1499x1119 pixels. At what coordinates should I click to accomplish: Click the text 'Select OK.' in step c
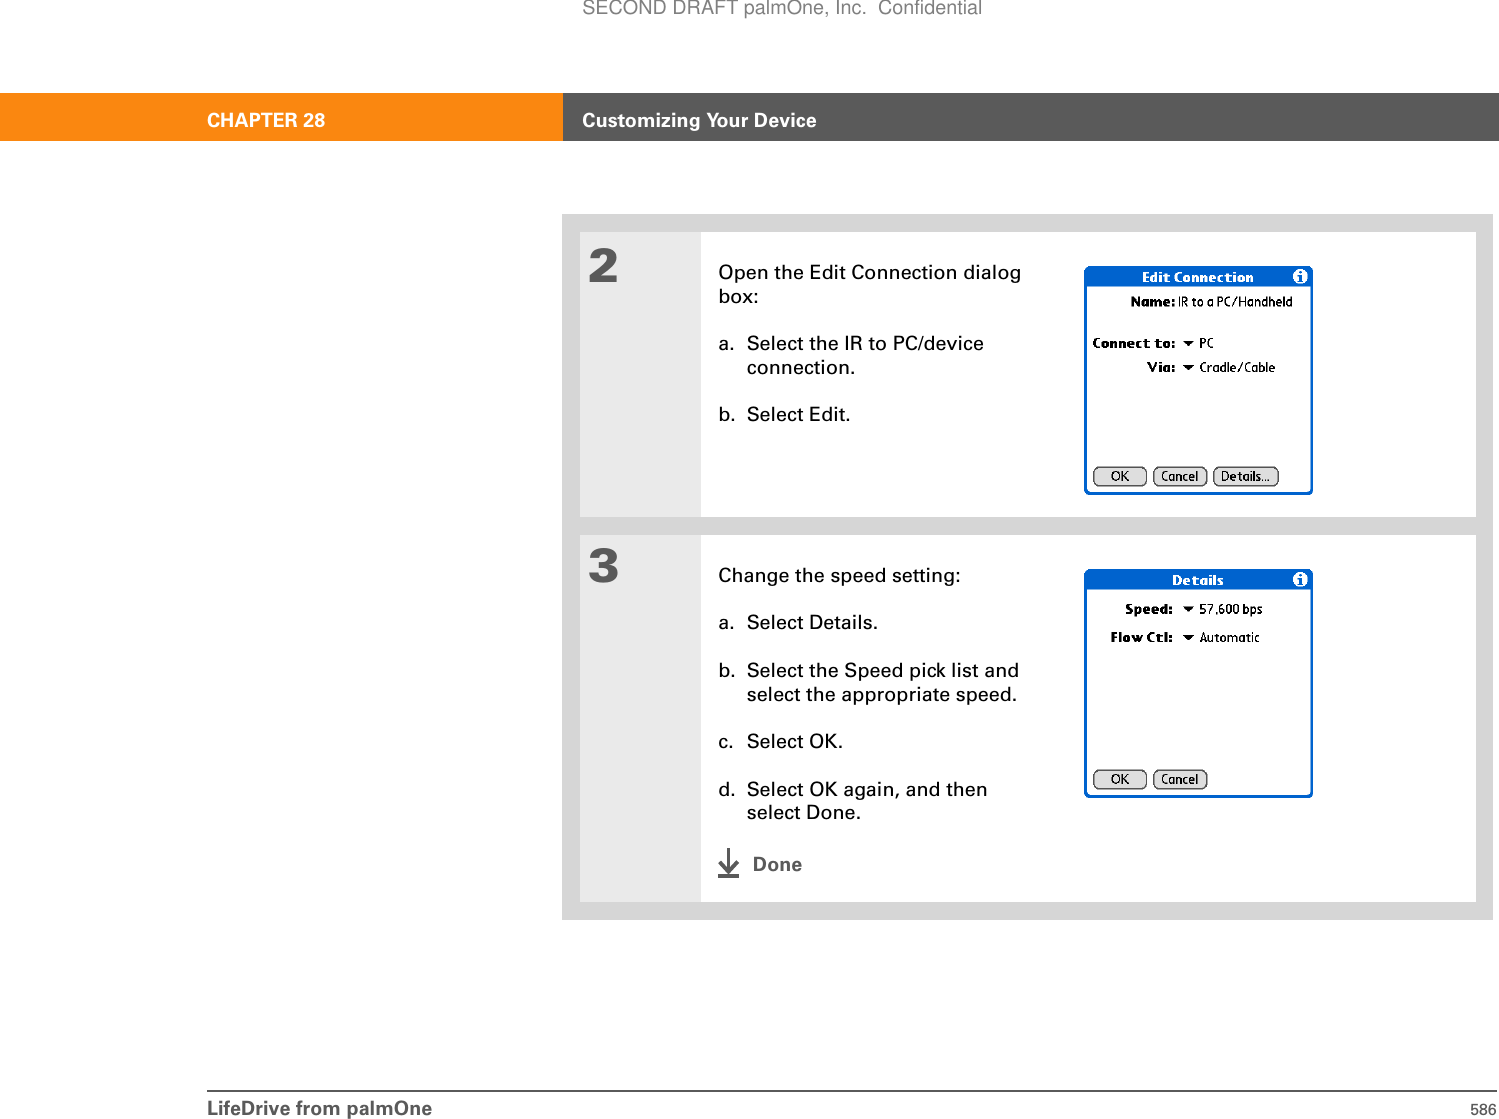pyautogui.click(x=795, y=742)
